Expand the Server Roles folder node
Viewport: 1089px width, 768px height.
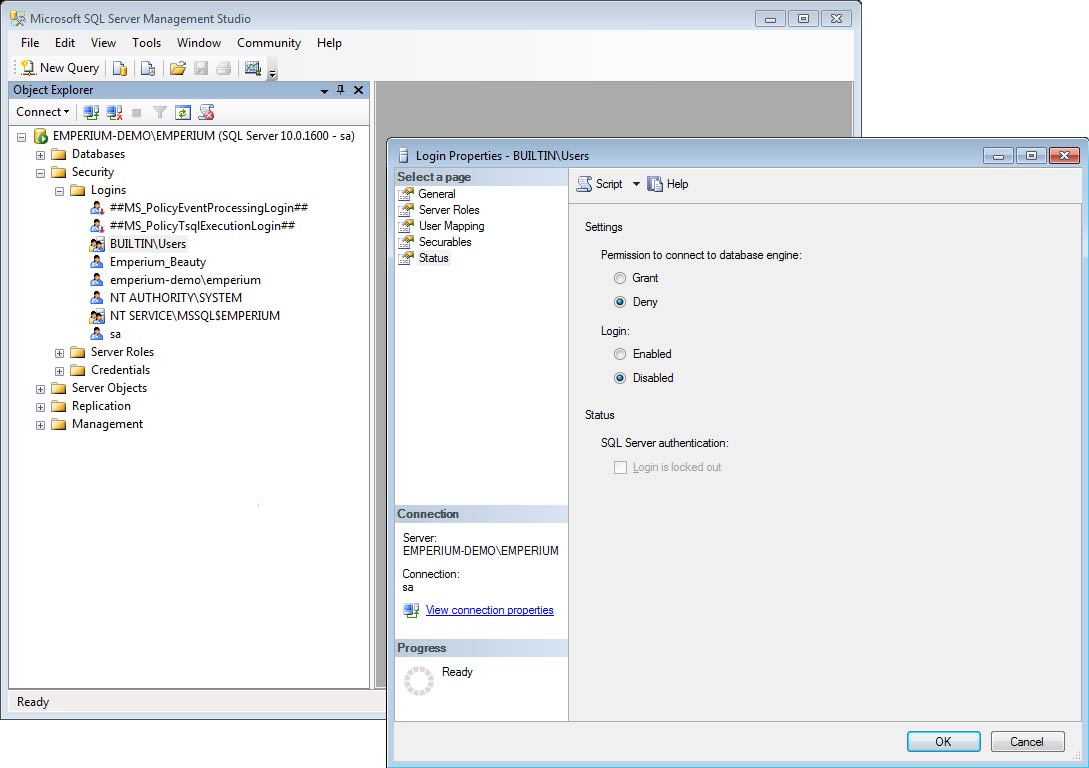tap(60, 352)
